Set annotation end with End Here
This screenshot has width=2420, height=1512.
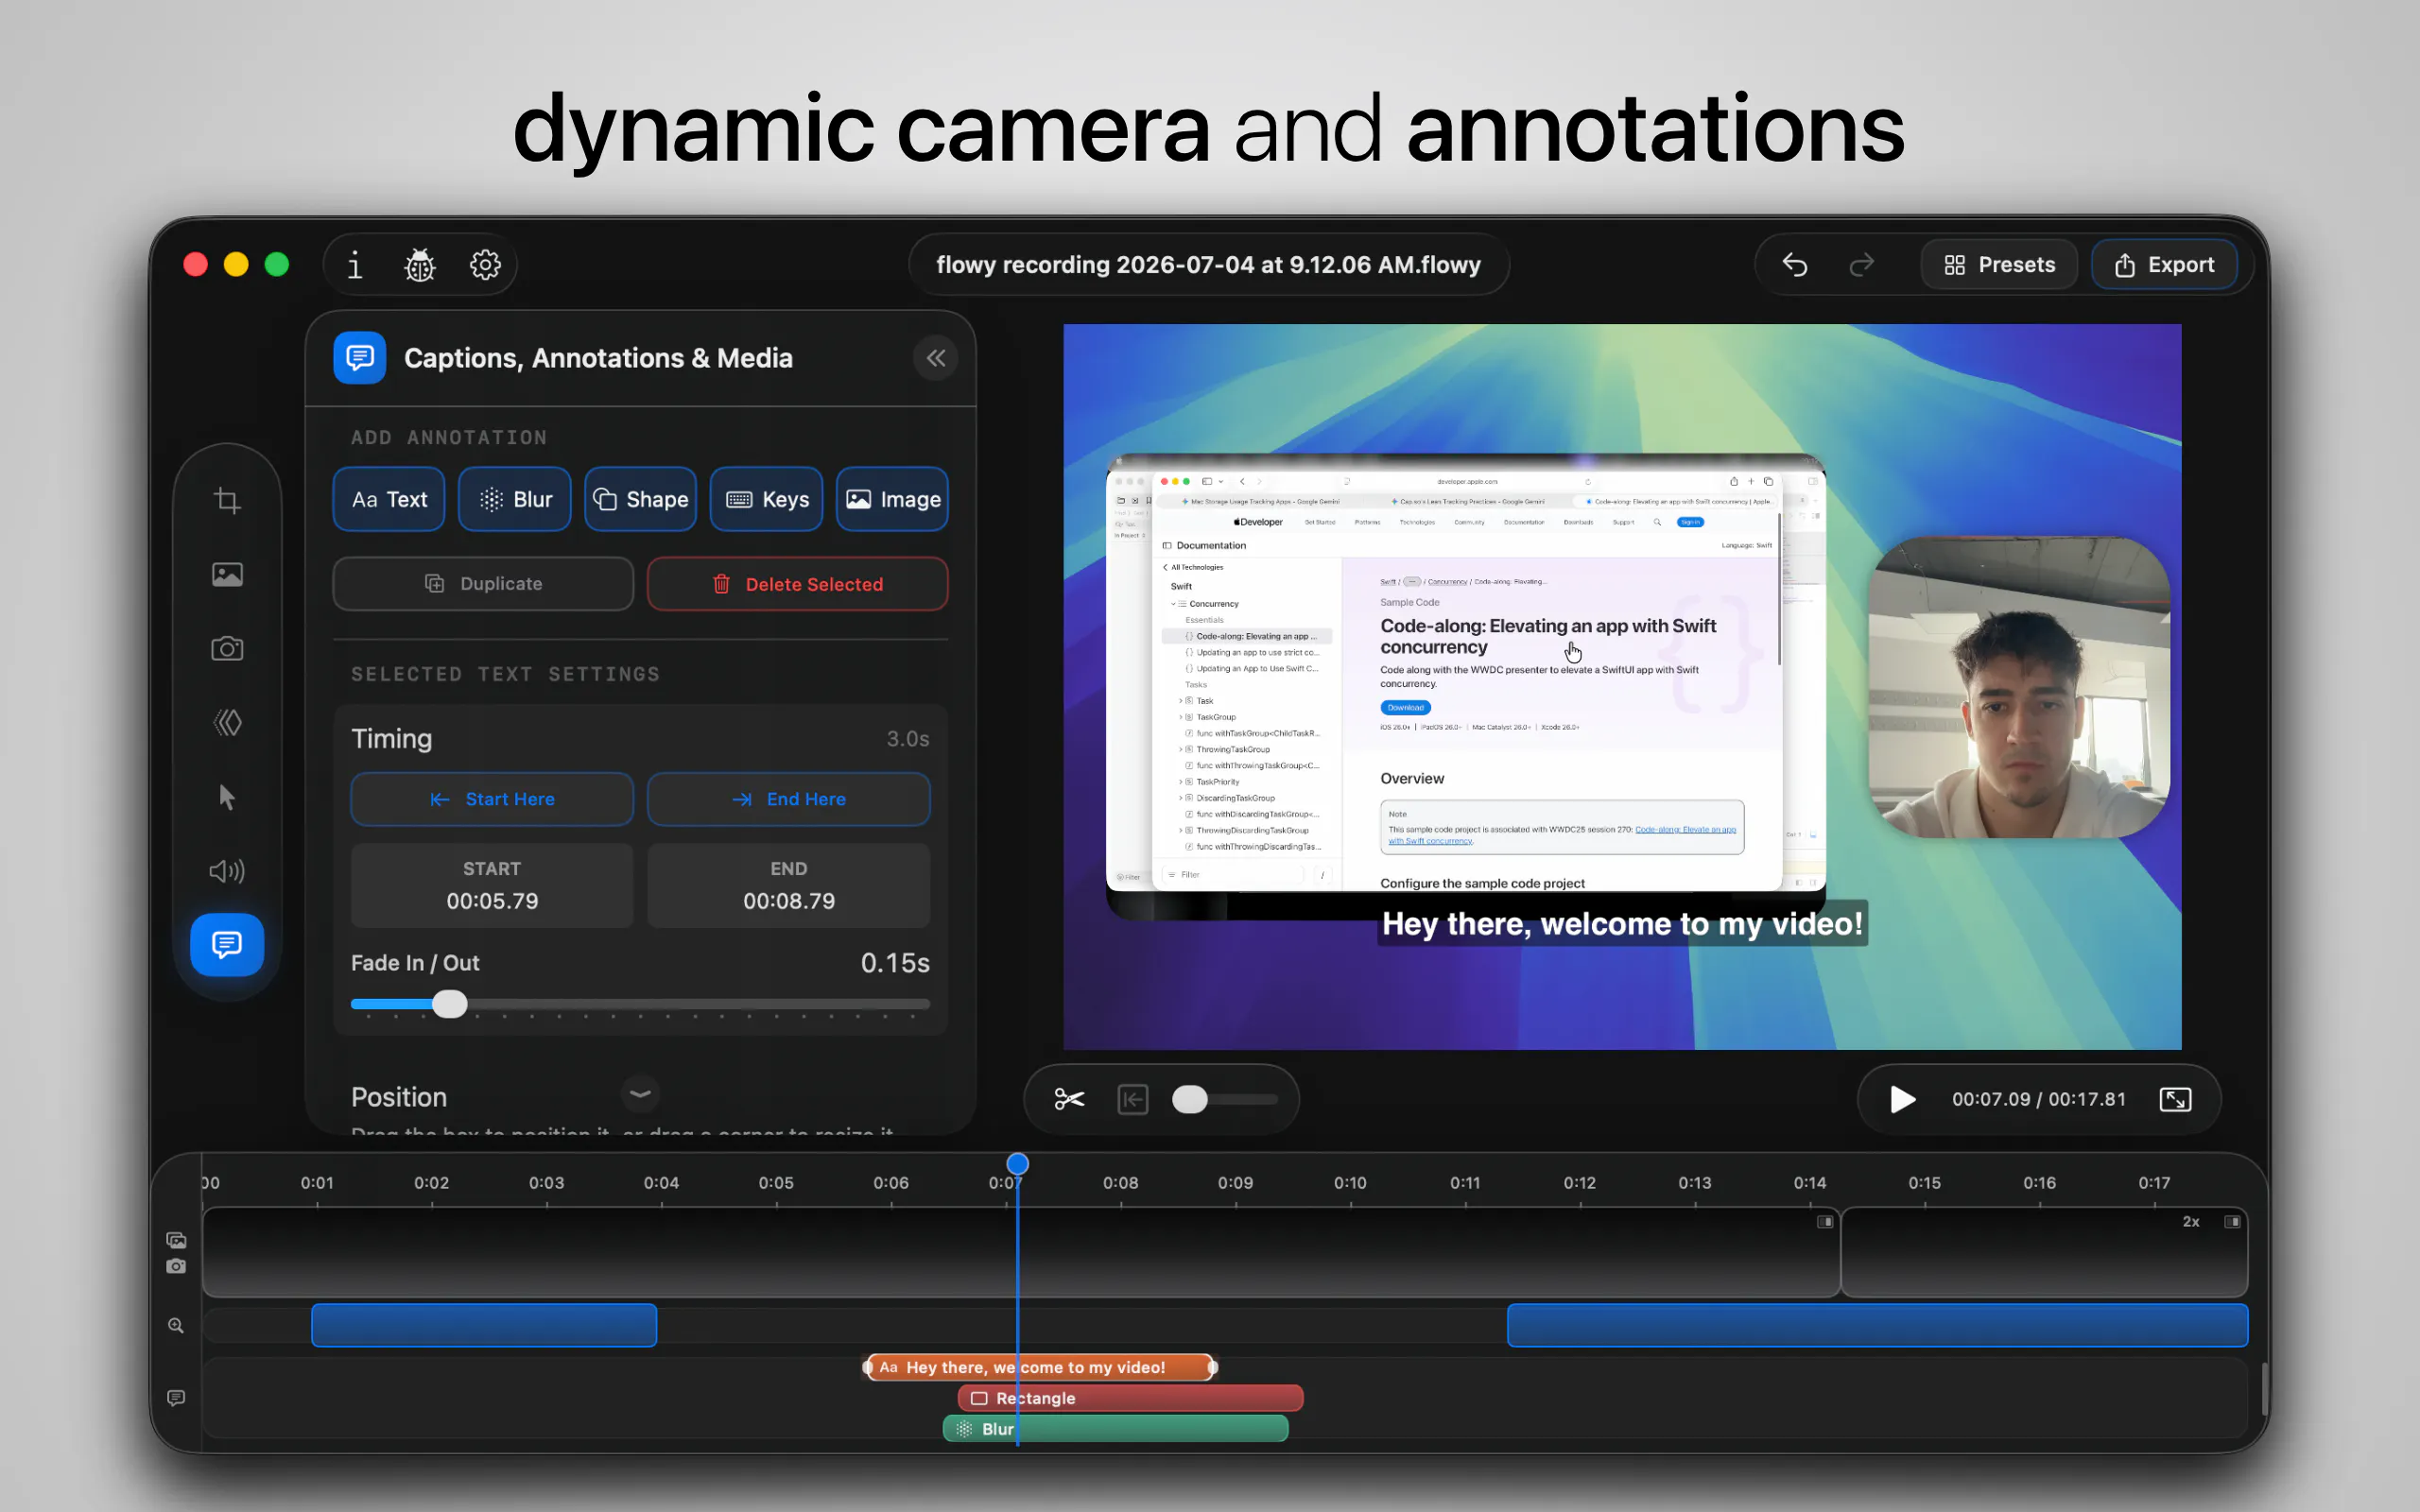pyautogui.click(x=789, y=799)
